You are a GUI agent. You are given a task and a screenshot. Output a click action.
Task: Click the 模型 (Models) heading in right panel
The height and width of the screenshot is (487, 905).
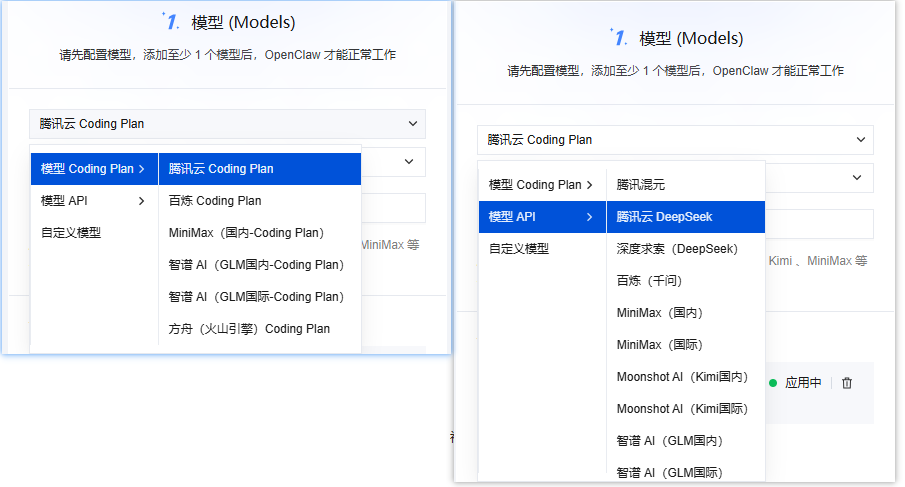click(691, 39)
